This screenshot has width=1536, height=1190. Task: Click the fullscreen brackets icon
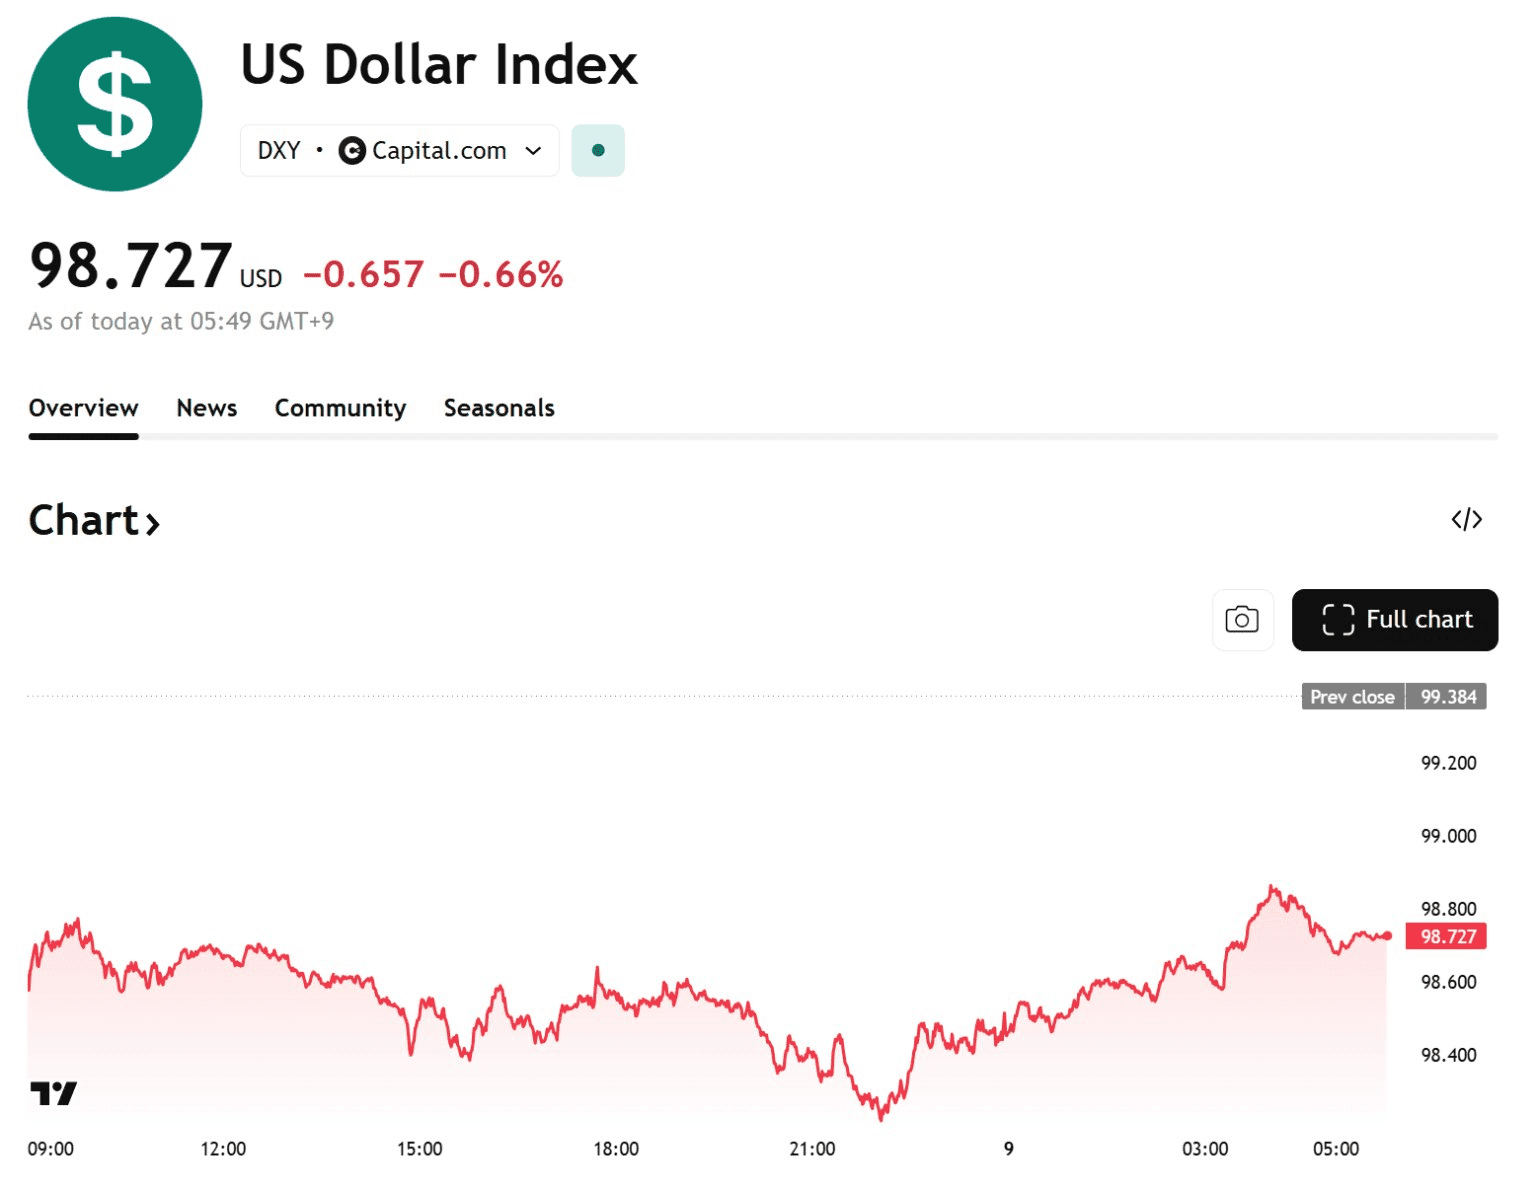1337,620
